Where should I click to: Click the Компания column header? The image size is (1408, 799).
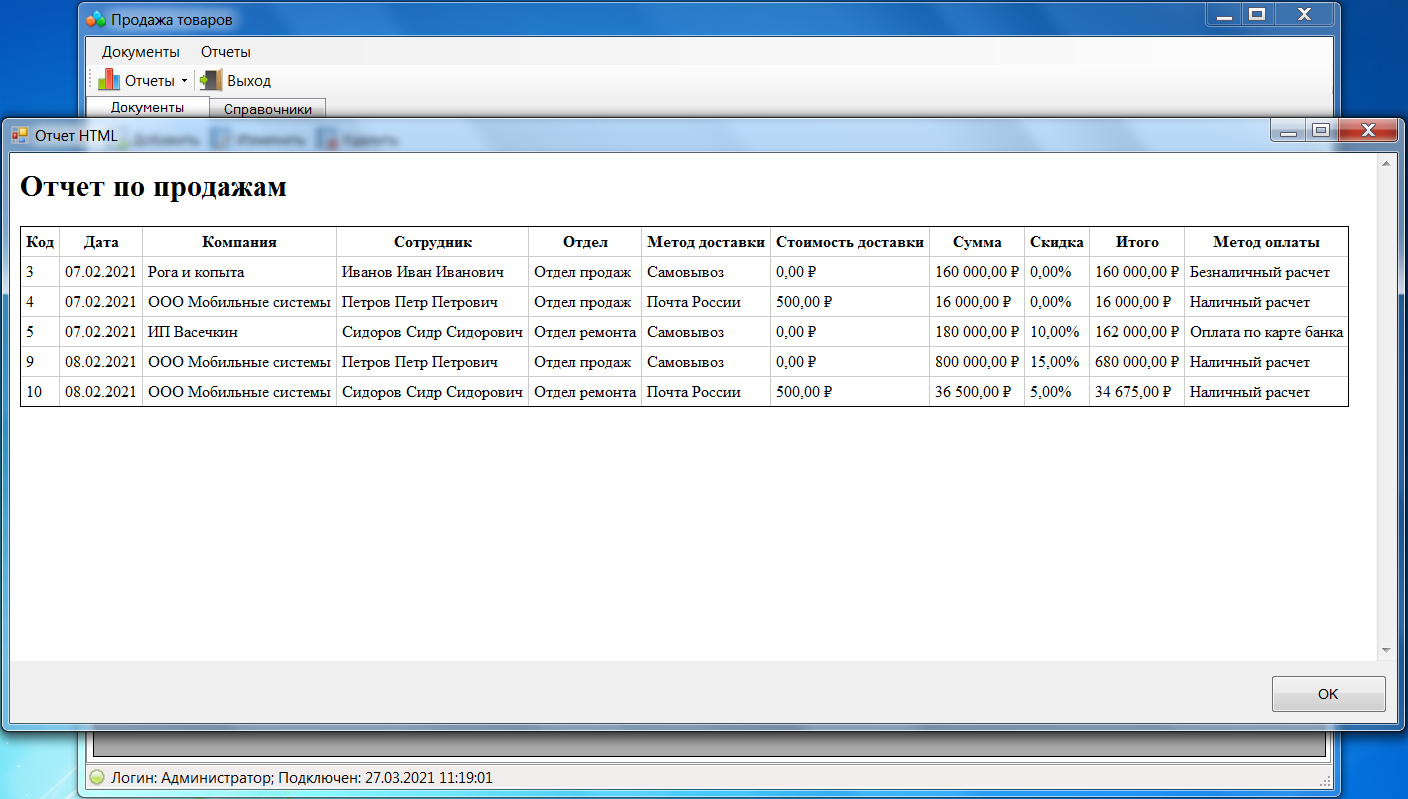[x=239, y=242]
